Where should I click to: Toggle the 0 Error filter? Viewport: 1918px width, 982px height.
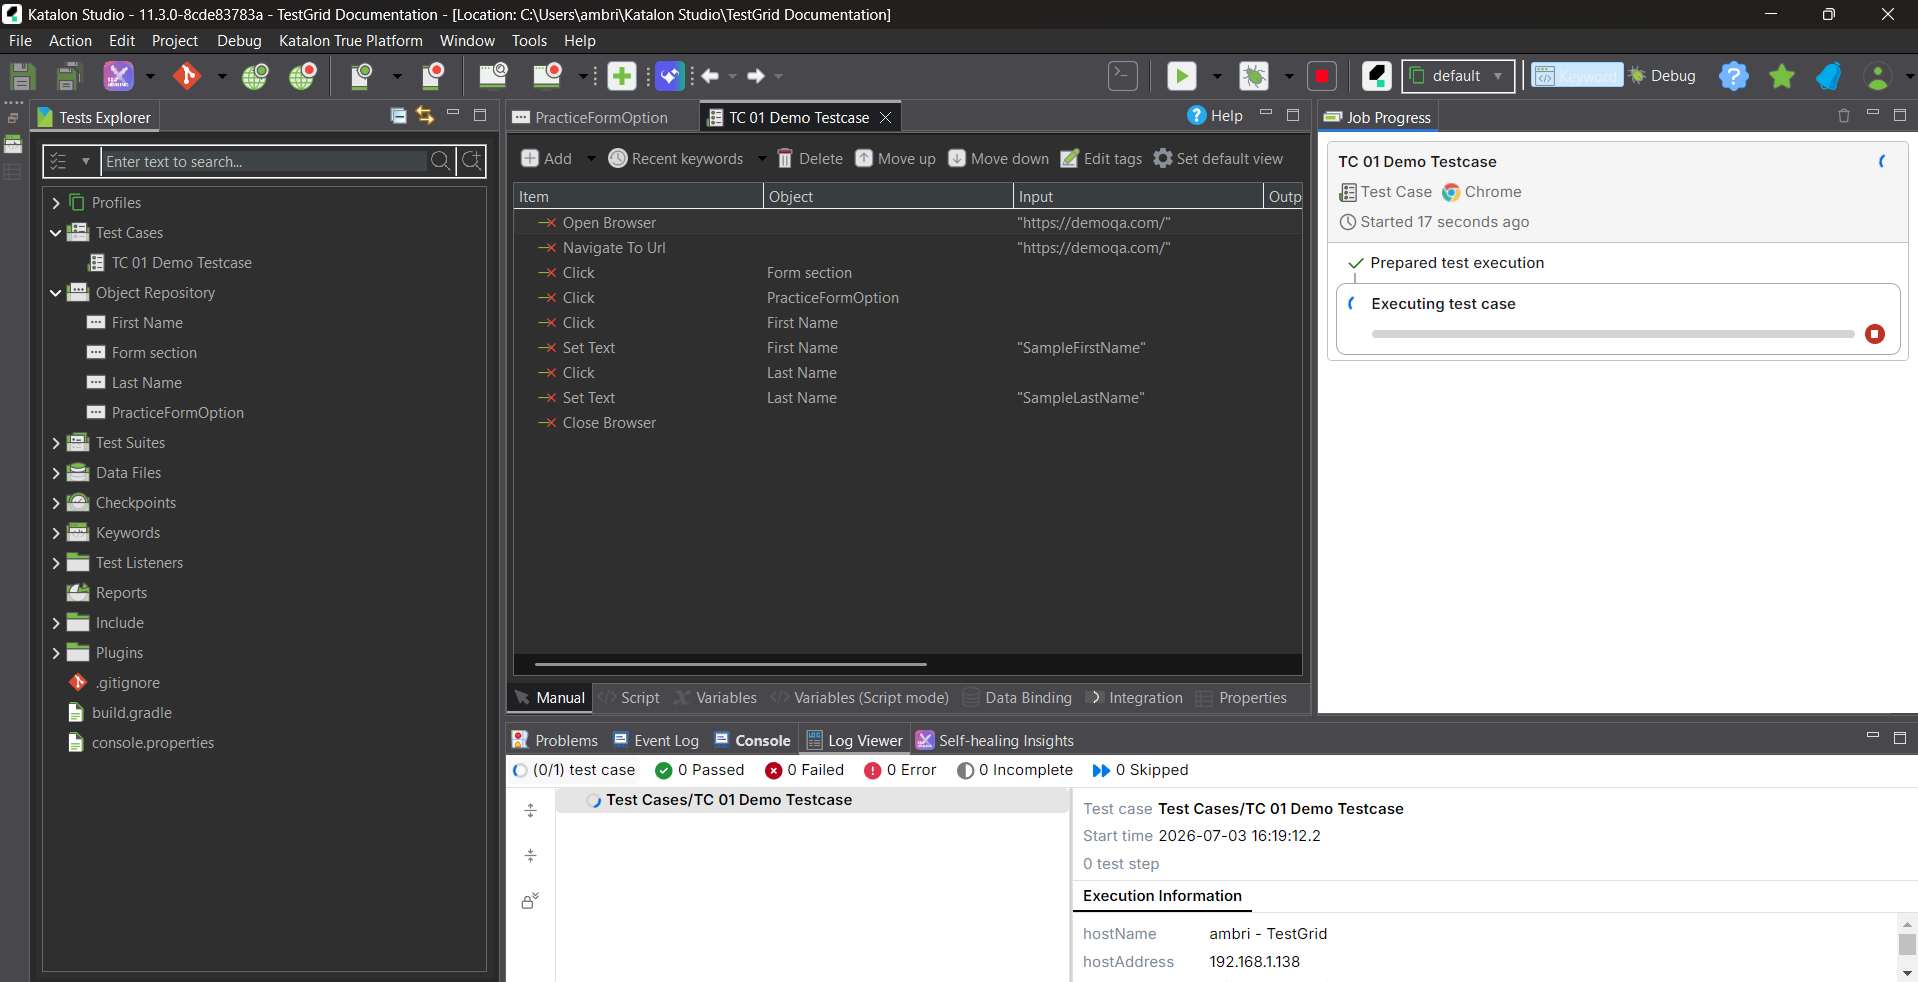(901, 770)
